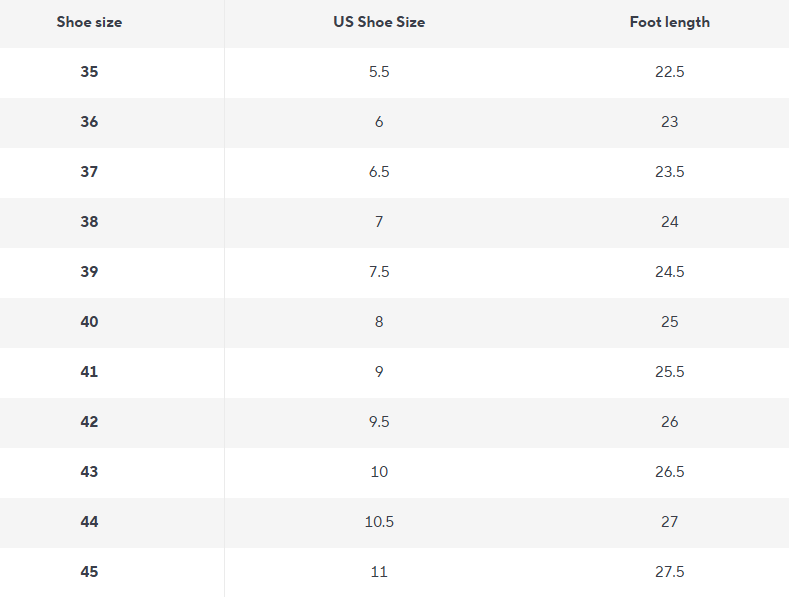Click foot length 27.5 value
The height and width of the screenshot is (597, 789).
(669, 572)
